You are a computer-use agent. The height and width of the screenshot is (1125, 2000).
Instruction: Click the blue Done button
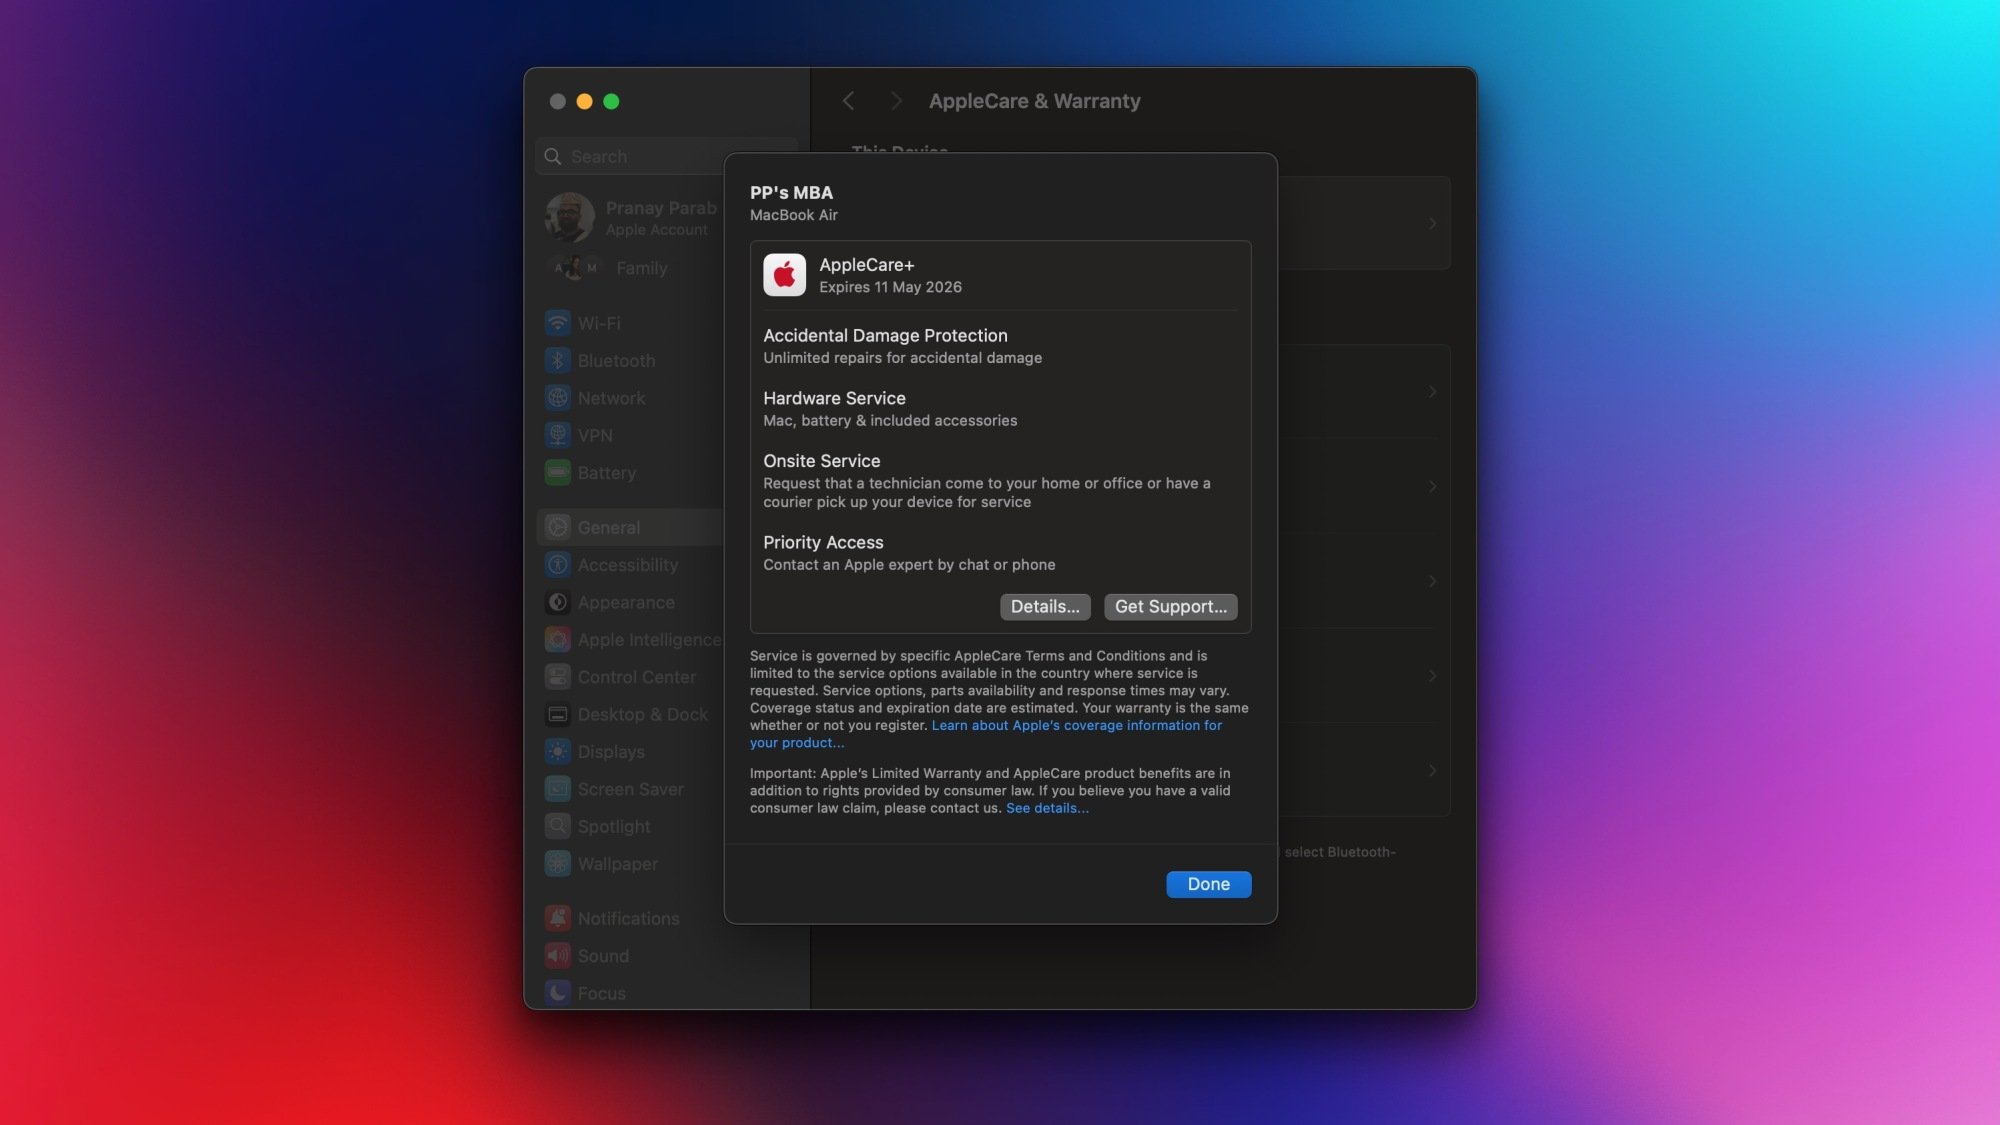[1208, 884]
